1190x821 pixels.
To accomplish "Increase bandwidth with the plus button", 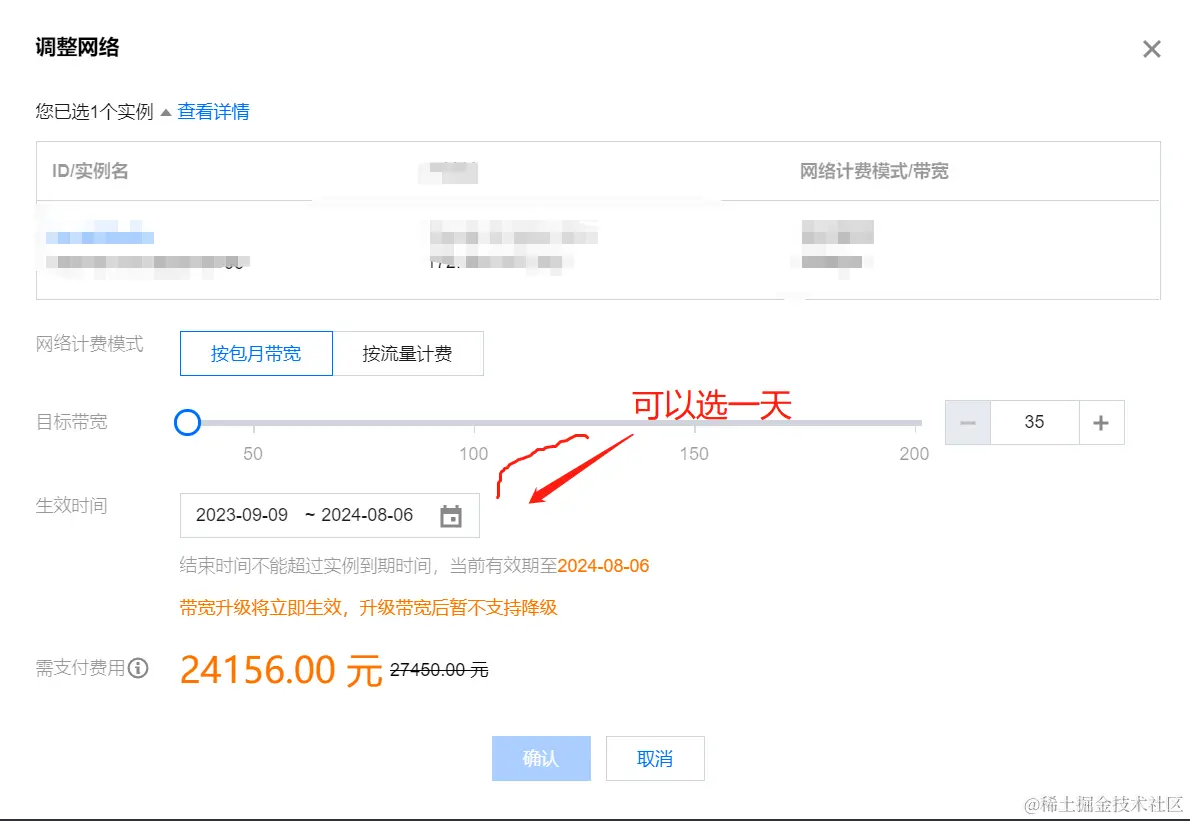I will tap(1101, 423).
